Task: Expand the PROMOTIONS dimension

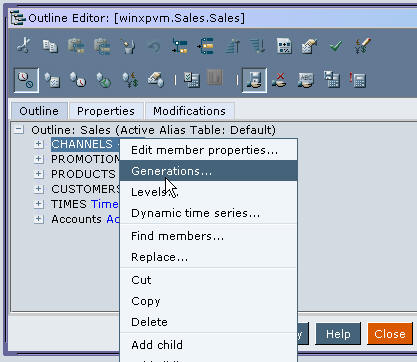Action: click(39, 159)
